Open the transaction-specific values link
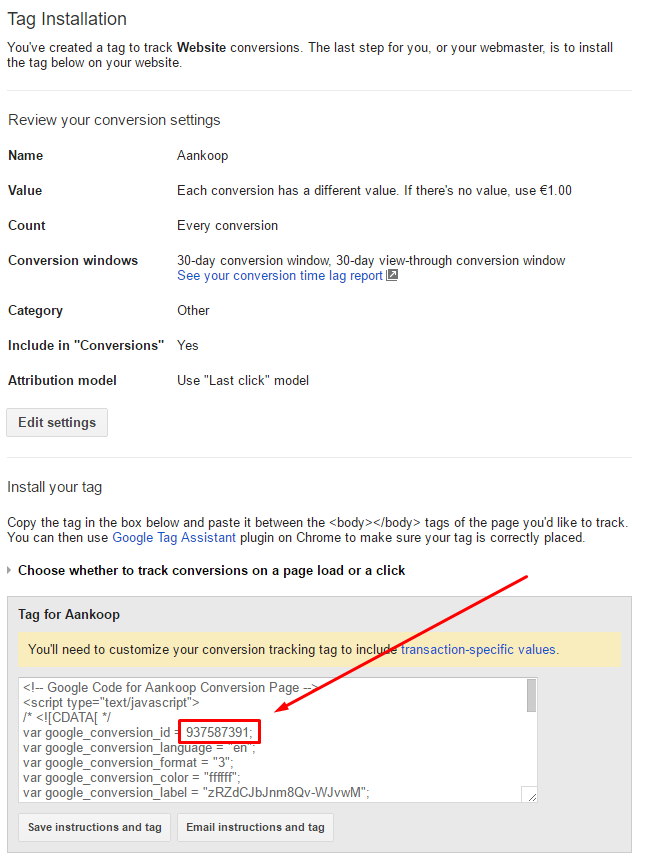Screen dimensions: 649x864 (479, 649)
